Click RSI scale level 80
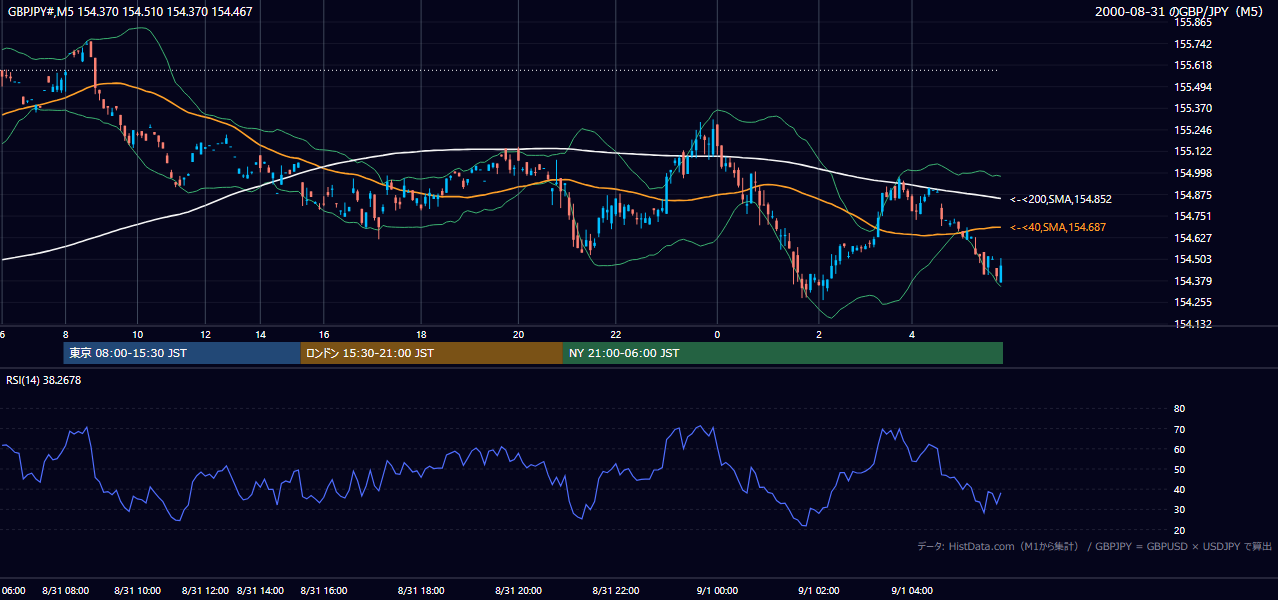 pos(1179,409)
